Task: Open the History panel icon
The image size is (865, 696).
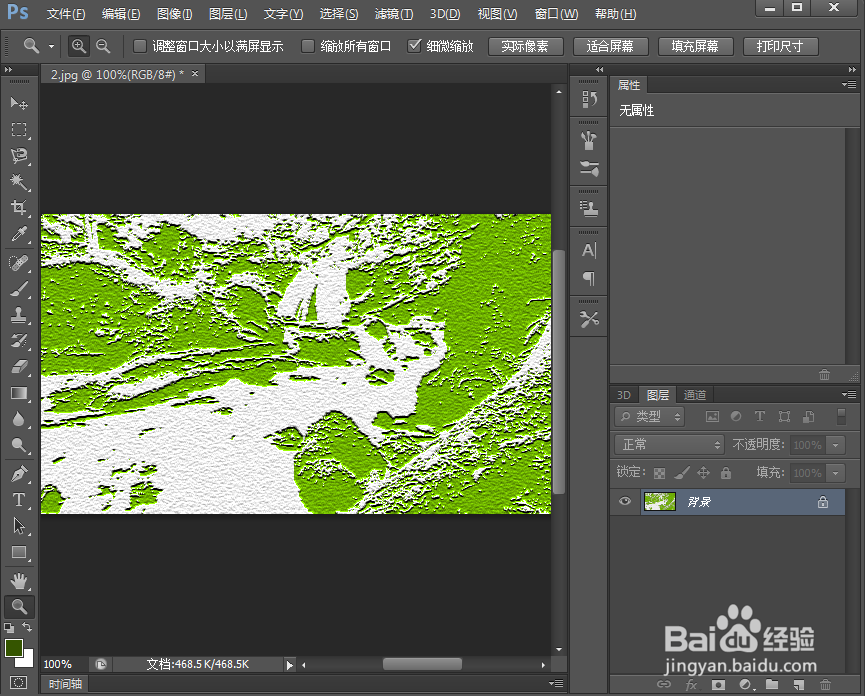Action: click(589, 99)
